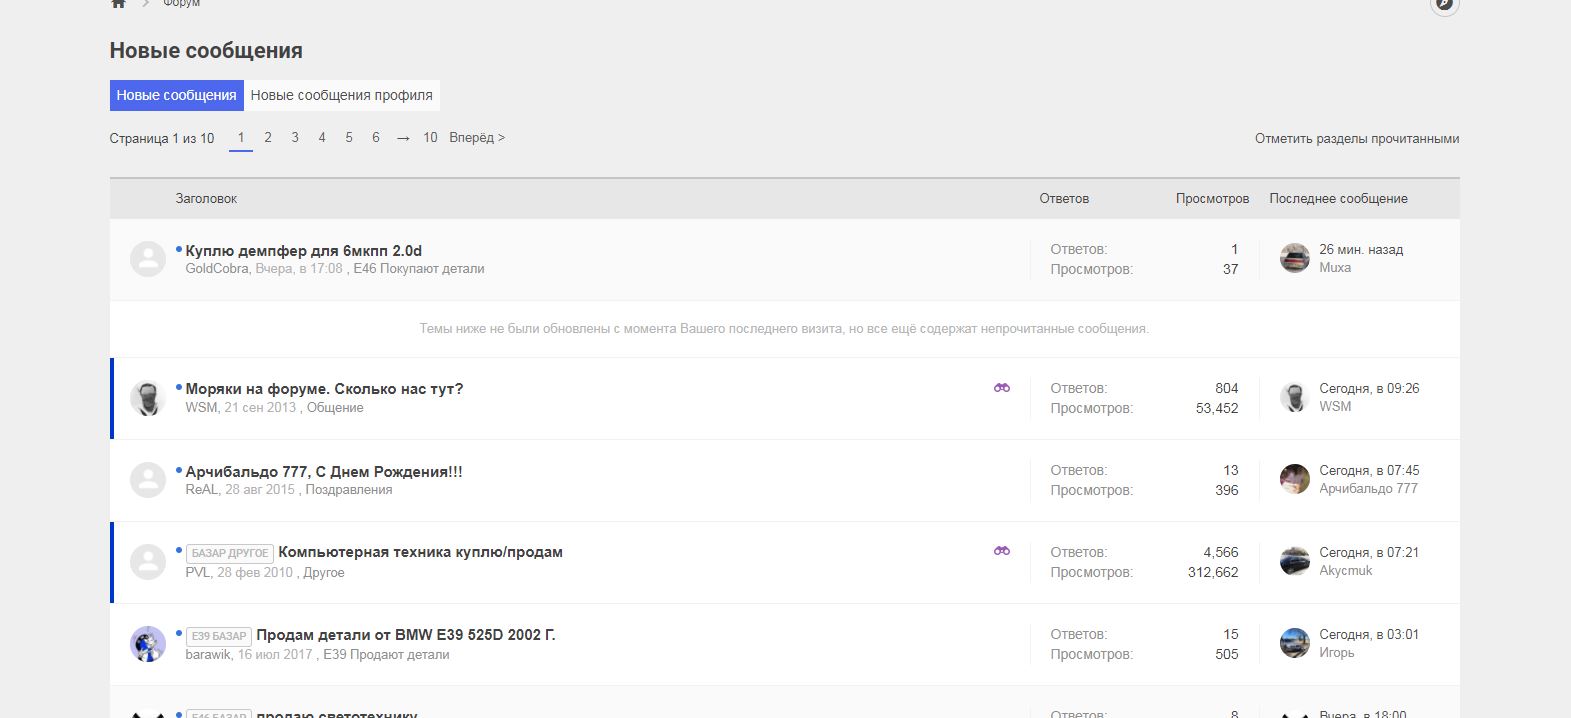Click the Вперёд > next page link
1571x718 pixels.
(x=477, y=138)
